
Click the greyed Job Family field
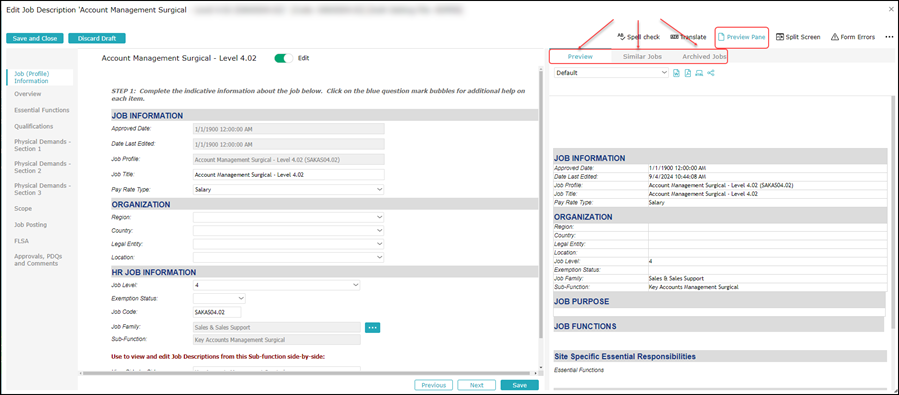click(x=277, y=327)
